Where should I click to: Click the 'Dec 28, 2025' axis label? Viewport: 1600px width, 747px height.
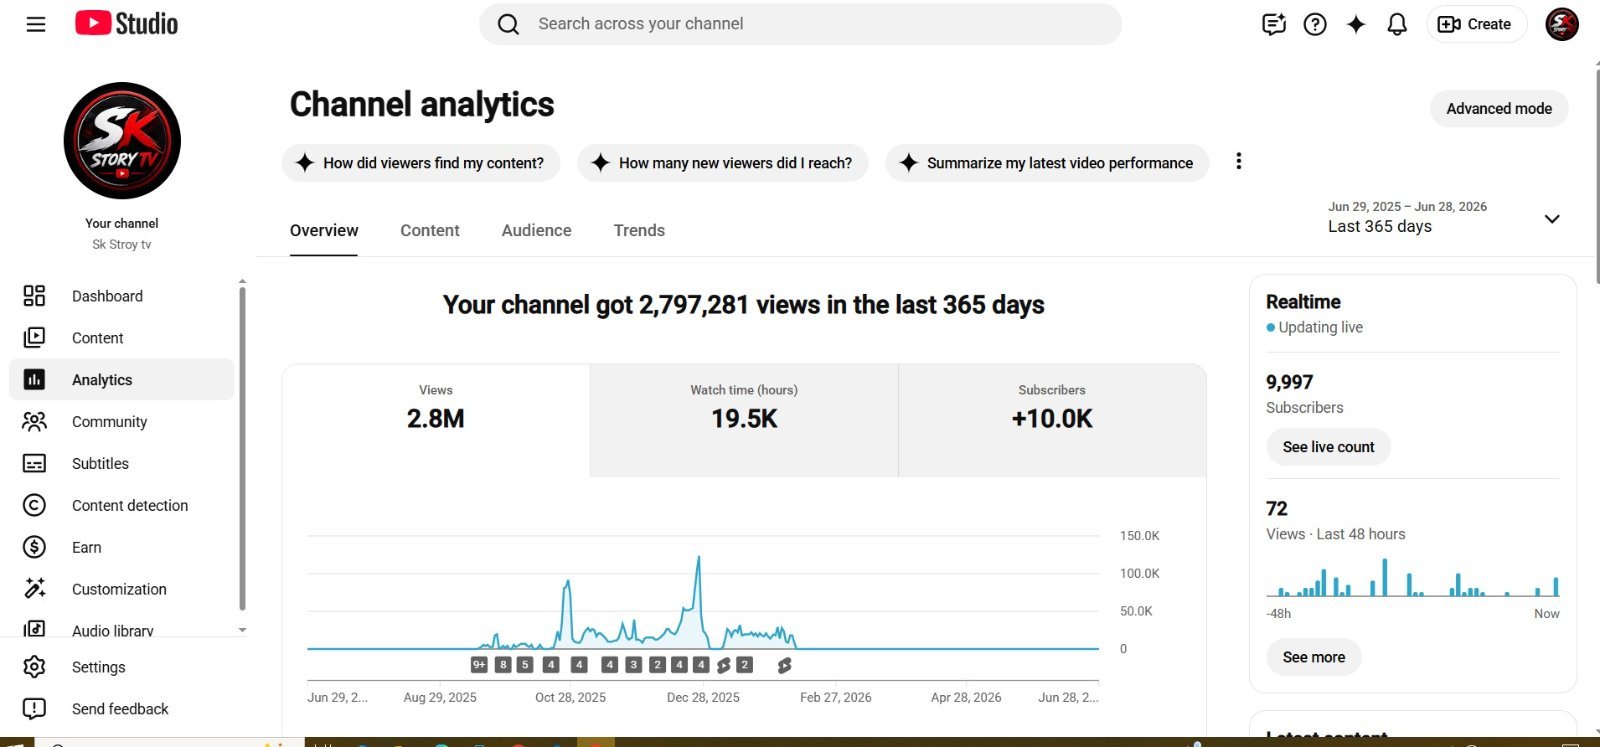[703, 697]
